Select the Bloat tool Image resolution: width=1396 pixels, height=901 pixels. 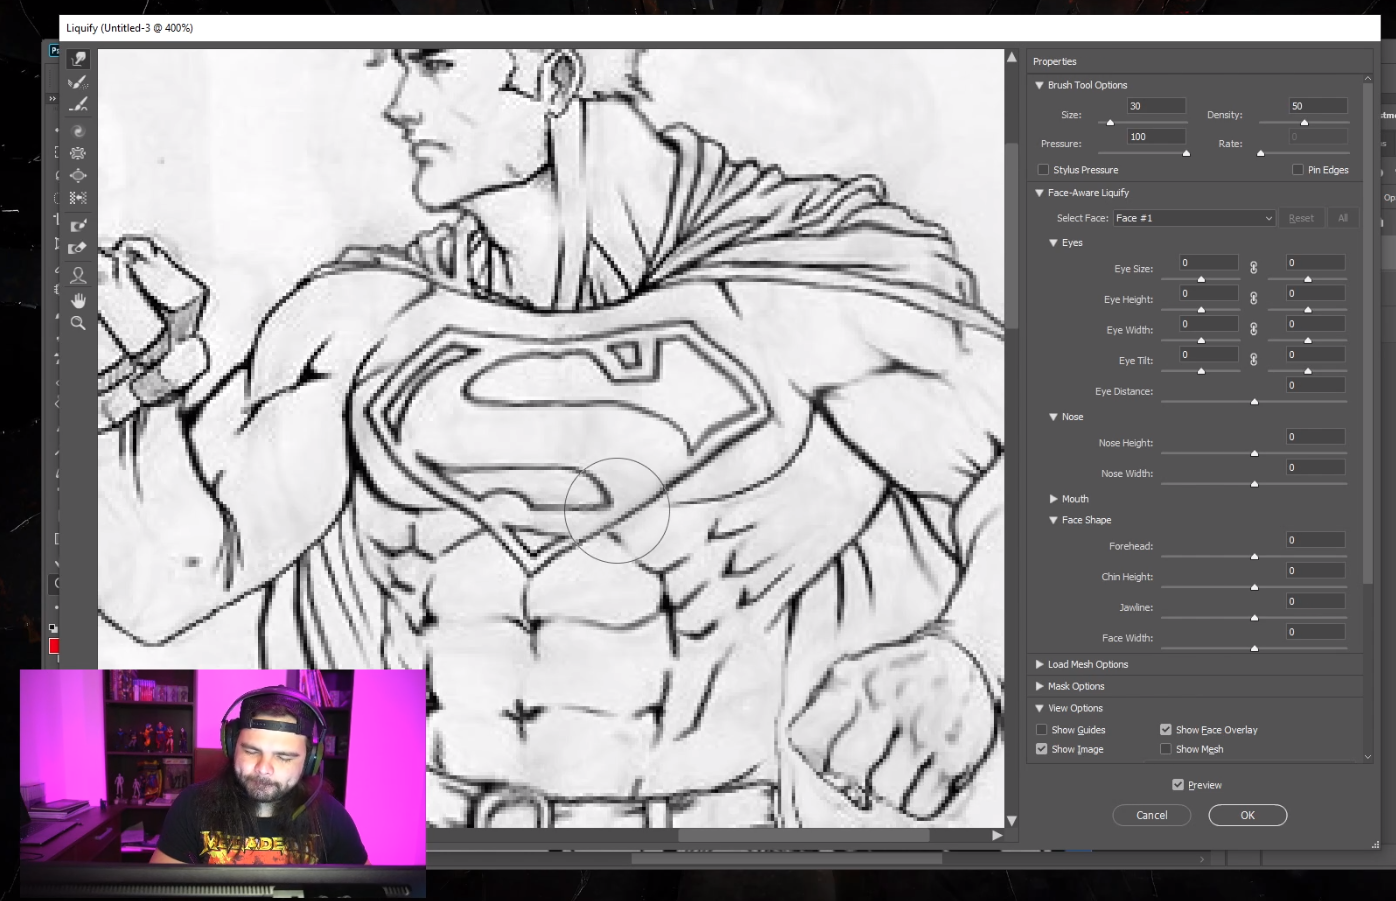coord(78,175)
